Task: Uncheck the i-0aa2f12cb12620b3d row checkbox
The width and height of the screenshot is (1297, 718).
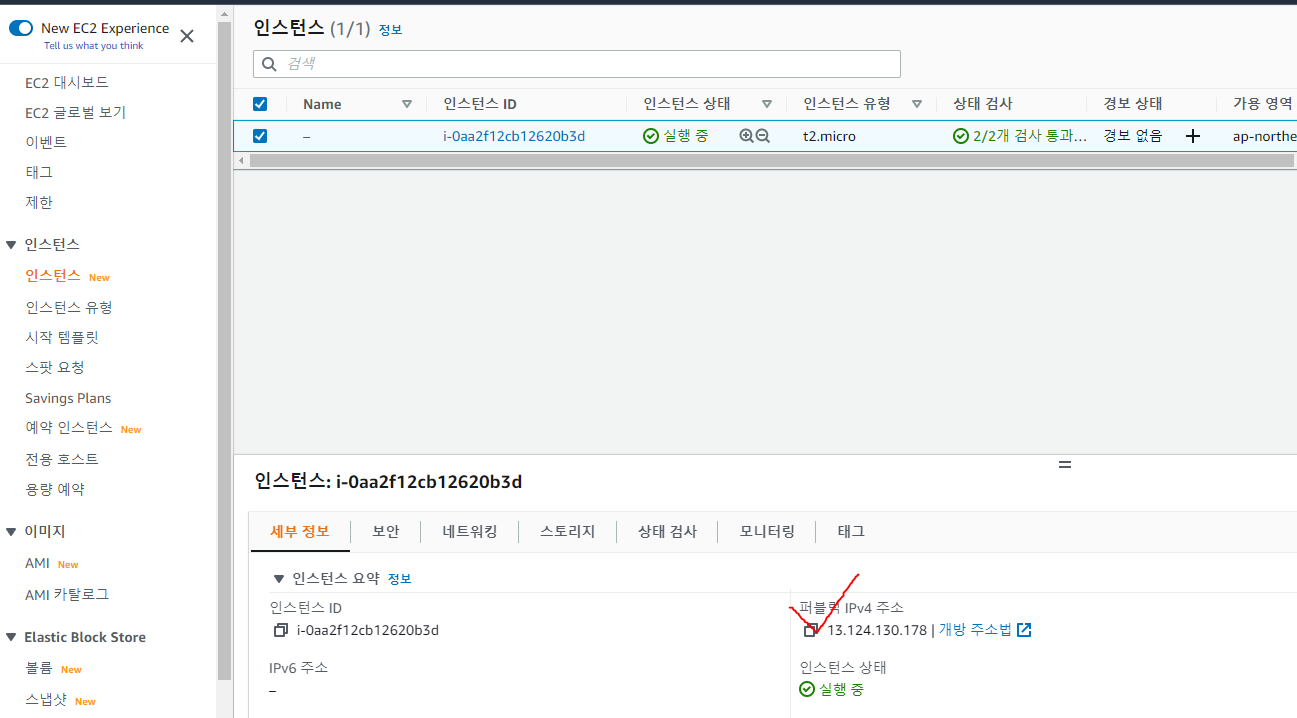Action: tap(260, 136)
